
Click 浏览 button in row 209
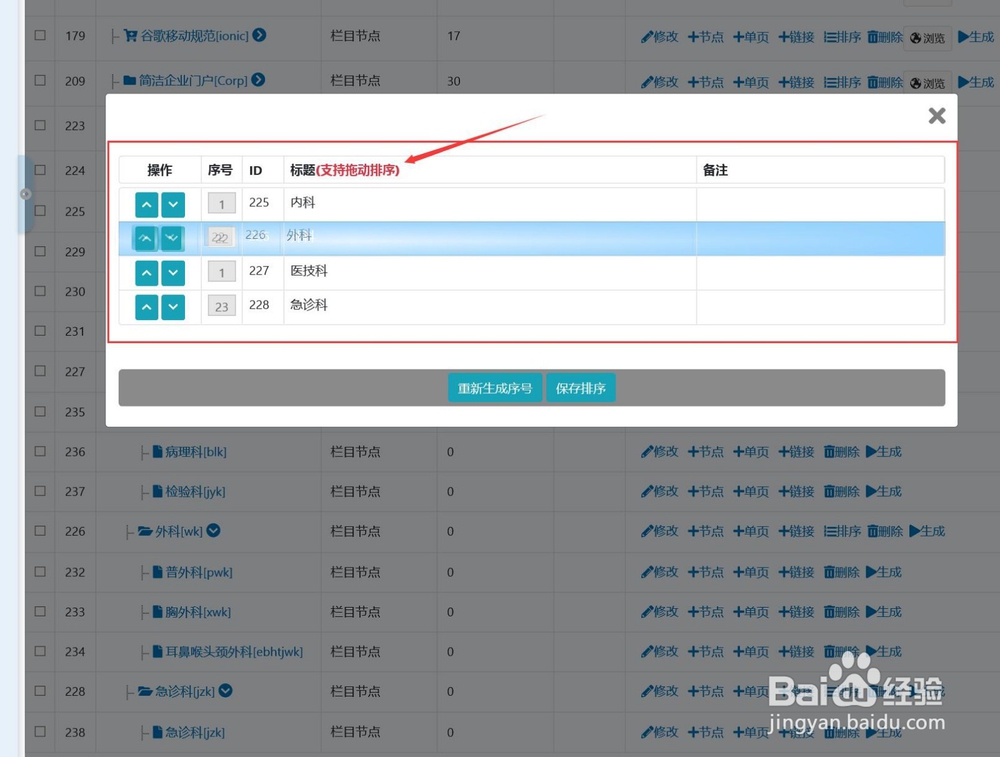[x=927, y=83]
